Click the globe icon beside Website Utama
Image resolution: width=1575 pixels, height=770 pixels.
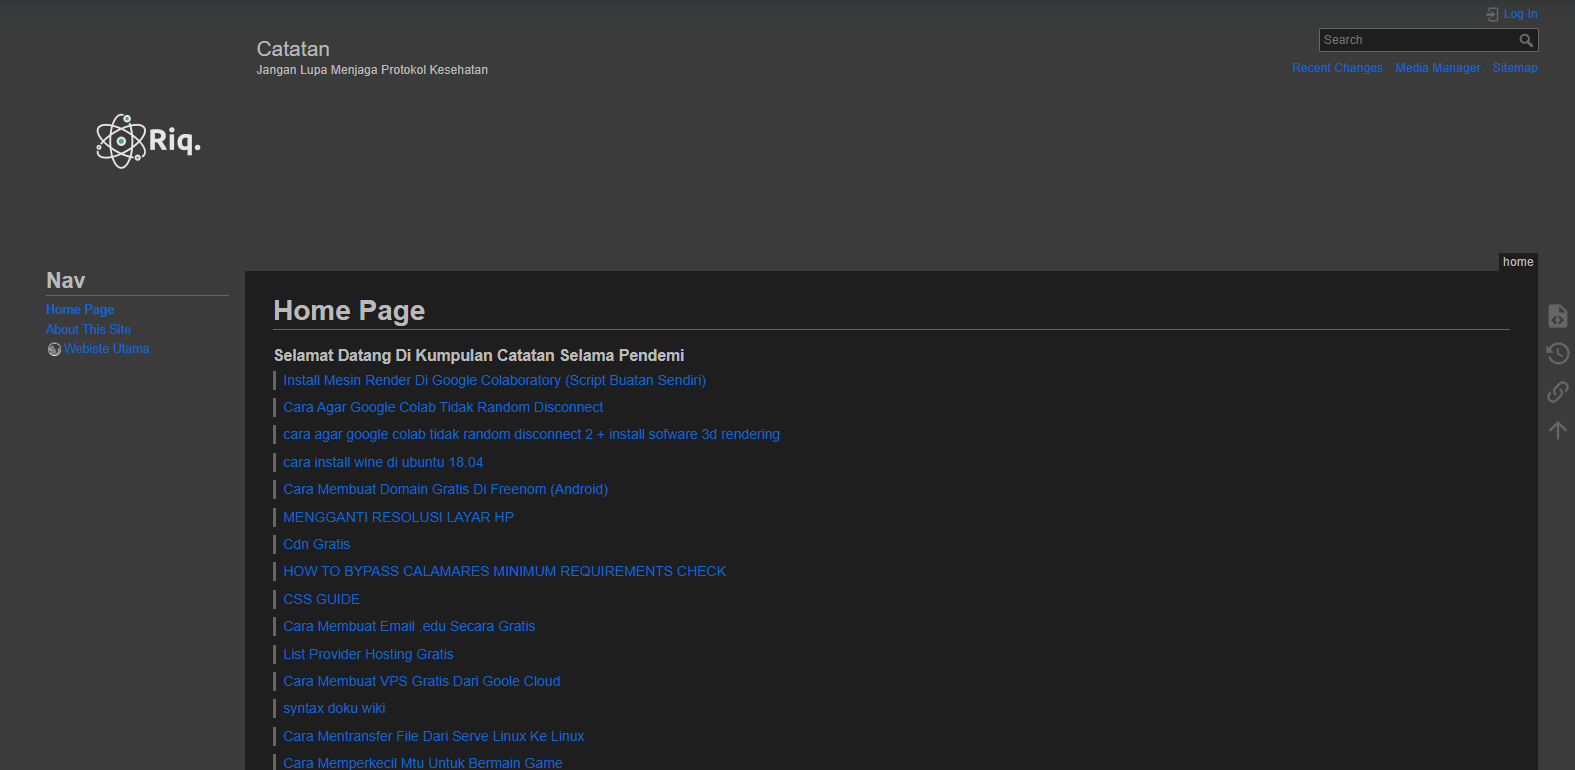click(54, 349)
